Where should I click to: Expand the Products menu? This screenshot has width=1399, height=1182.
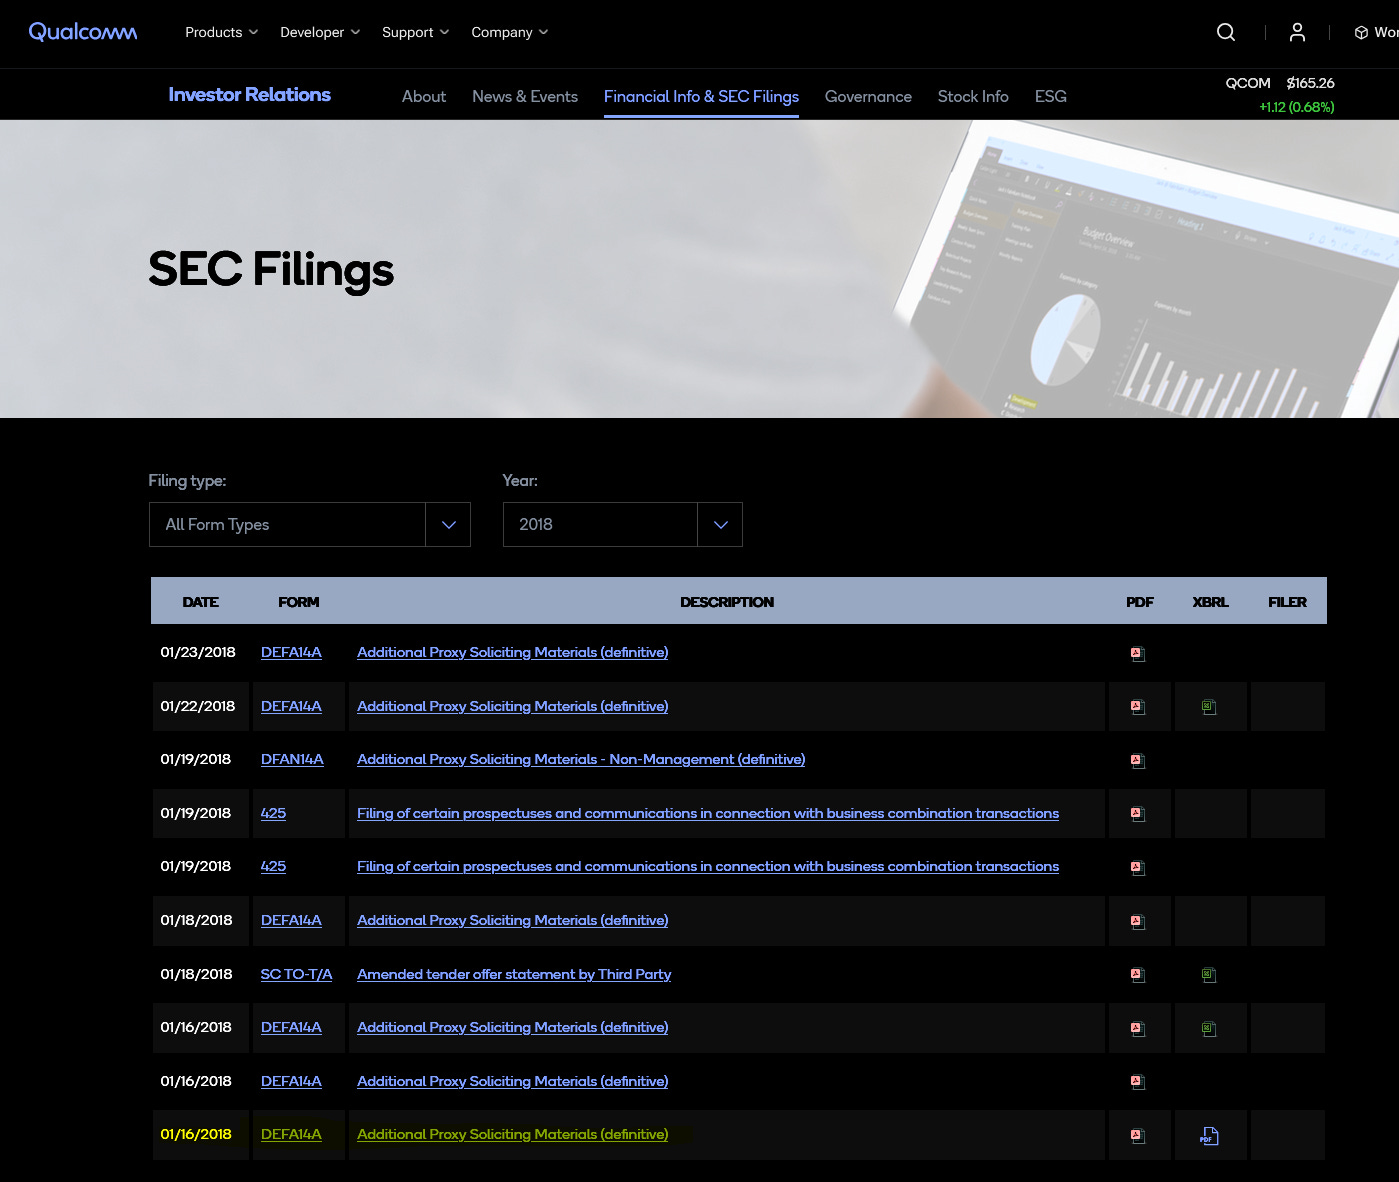[x=221, y=32]
